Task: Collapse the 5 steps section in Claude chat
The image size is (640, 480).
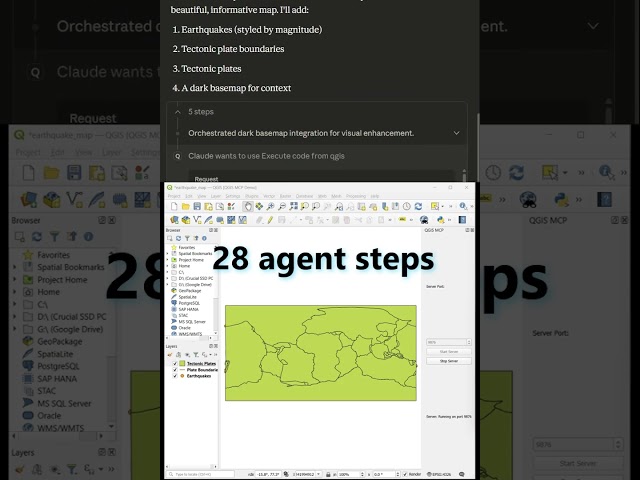Action: click(178, 112)
